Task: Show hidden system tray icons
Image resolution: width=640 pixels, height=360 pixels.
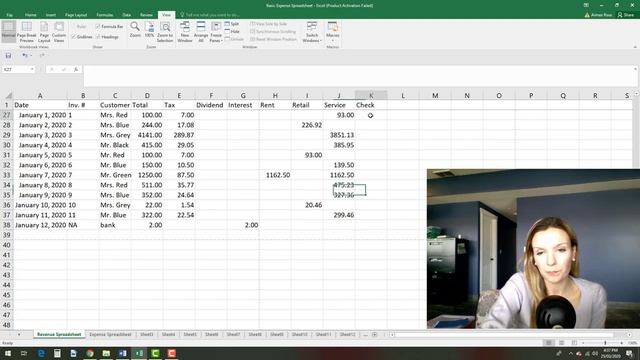Action: point(571,353)
